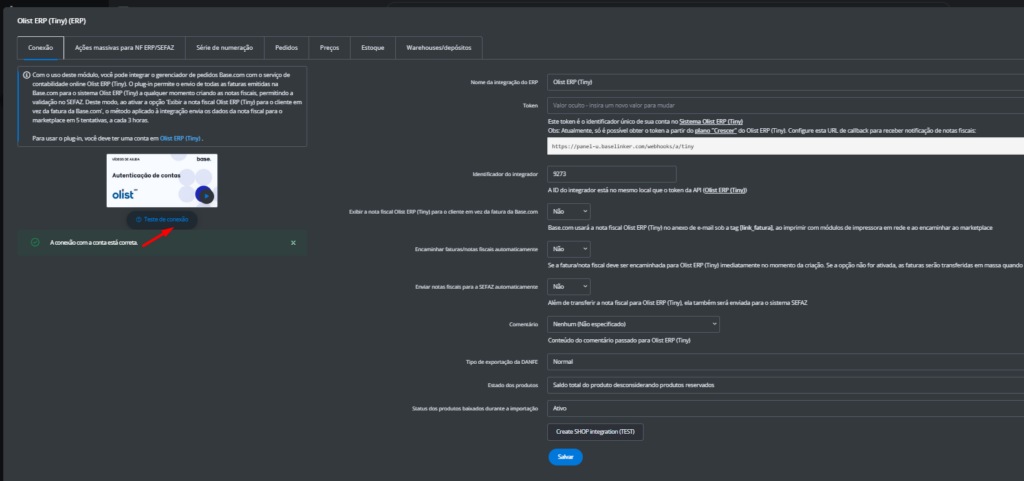Go to the Pedidos tab
Image resolution: width=1024 pixels, height=481 pixels.
click(287, 48)
